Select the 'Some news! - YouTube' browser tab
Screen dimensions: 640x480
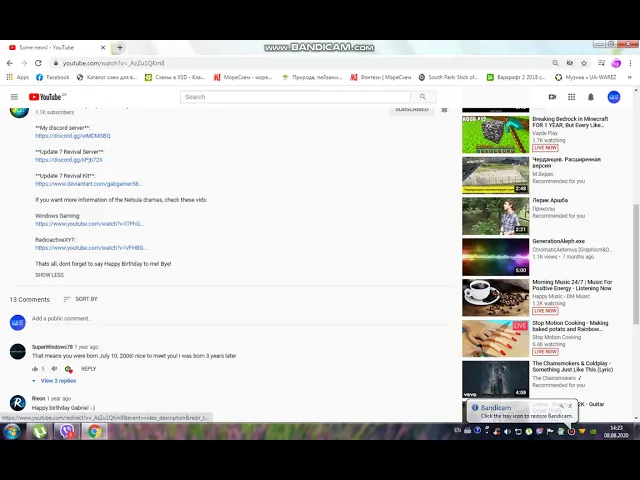pos(57,47)
